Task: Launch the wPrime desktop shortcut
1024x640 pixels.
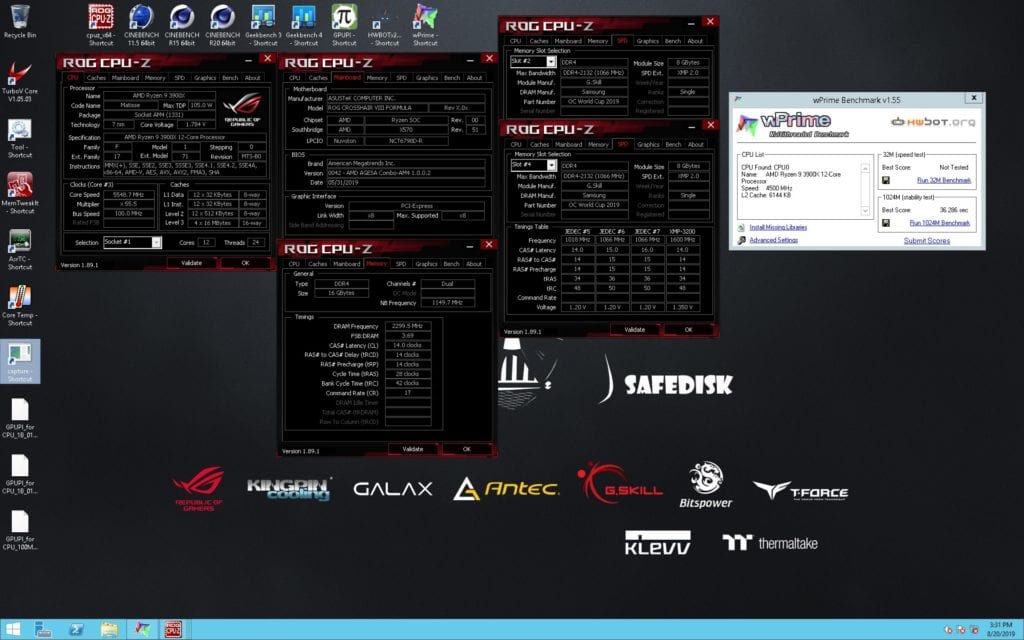Action: point(425,25)
